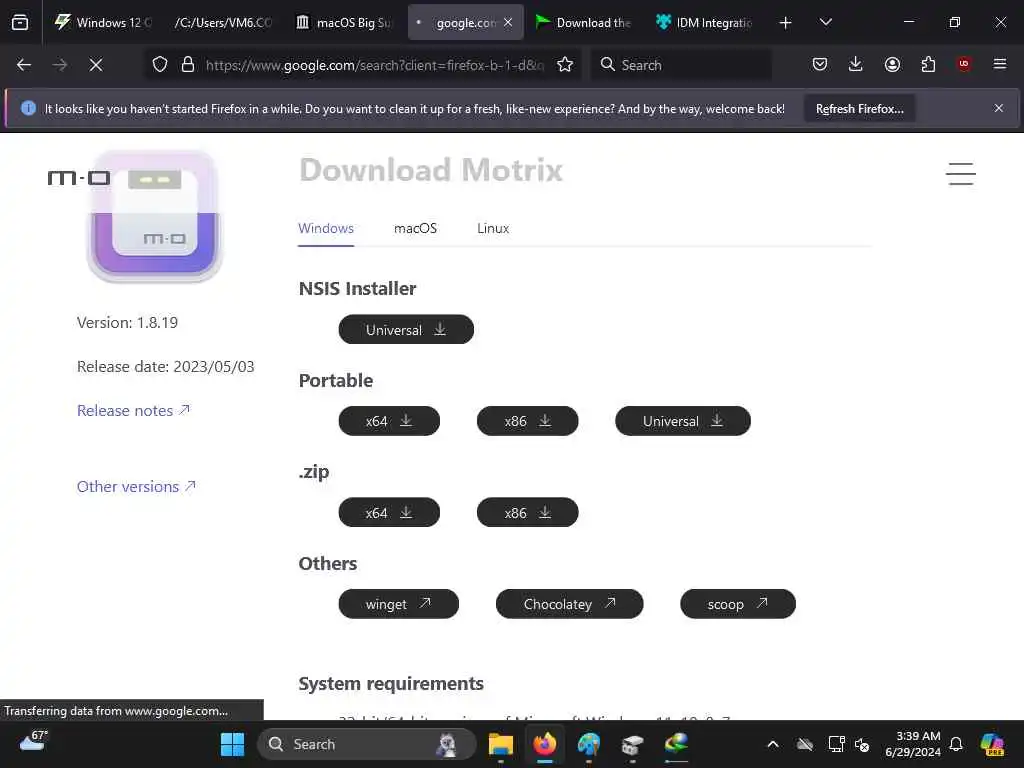Select the Linux platform tab

tap(493, 229)
